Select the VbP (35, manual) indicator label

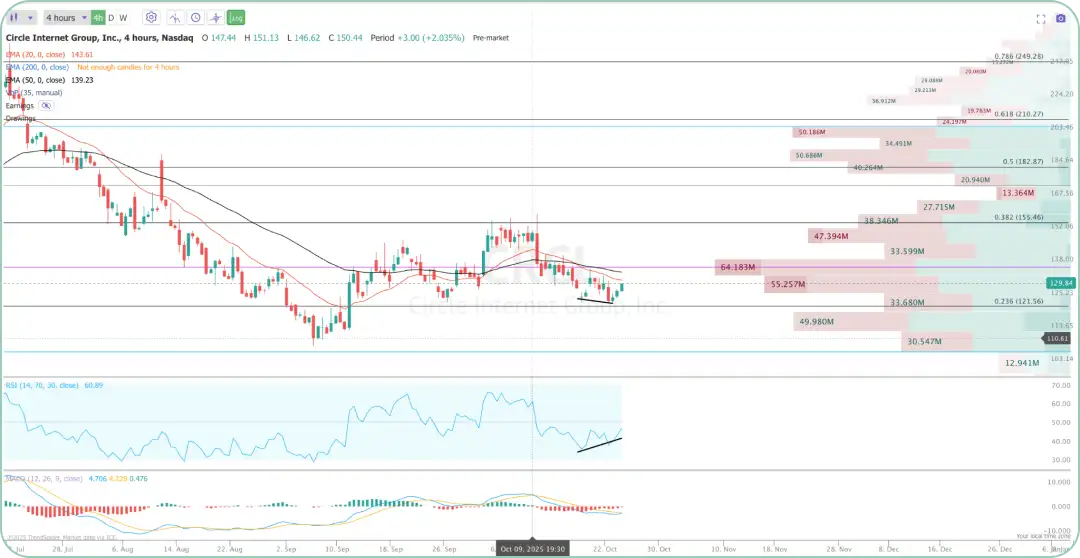(34, 92)
